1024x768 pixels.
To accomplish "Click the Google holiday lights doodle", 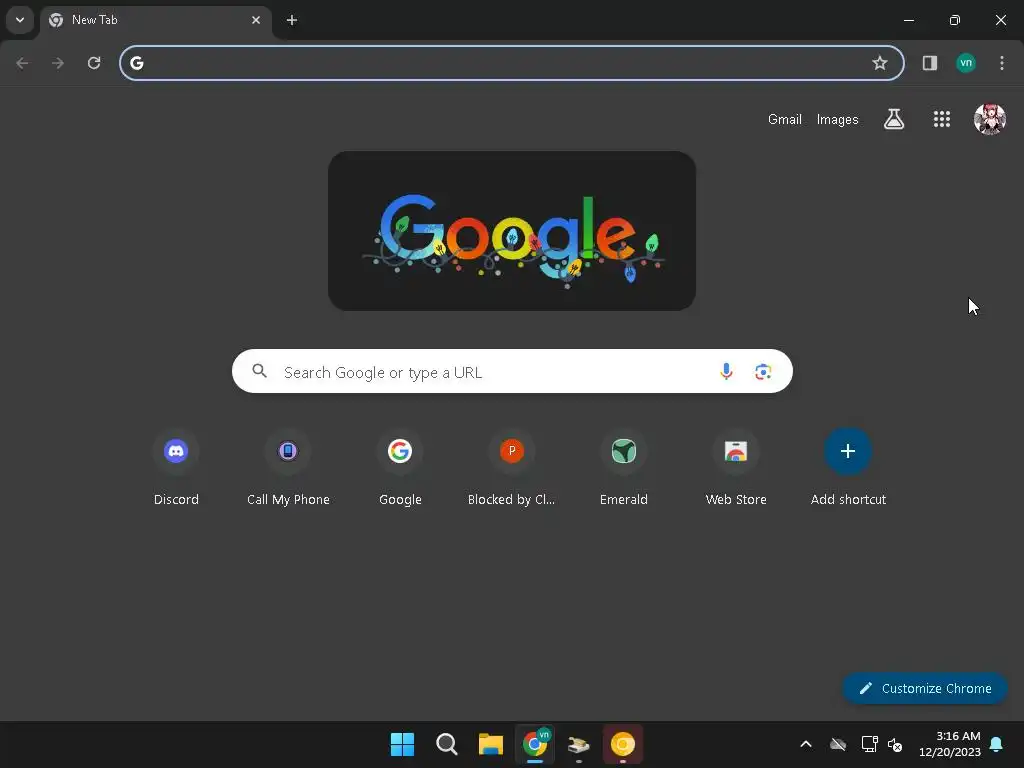I will click(x=512, y=231).
